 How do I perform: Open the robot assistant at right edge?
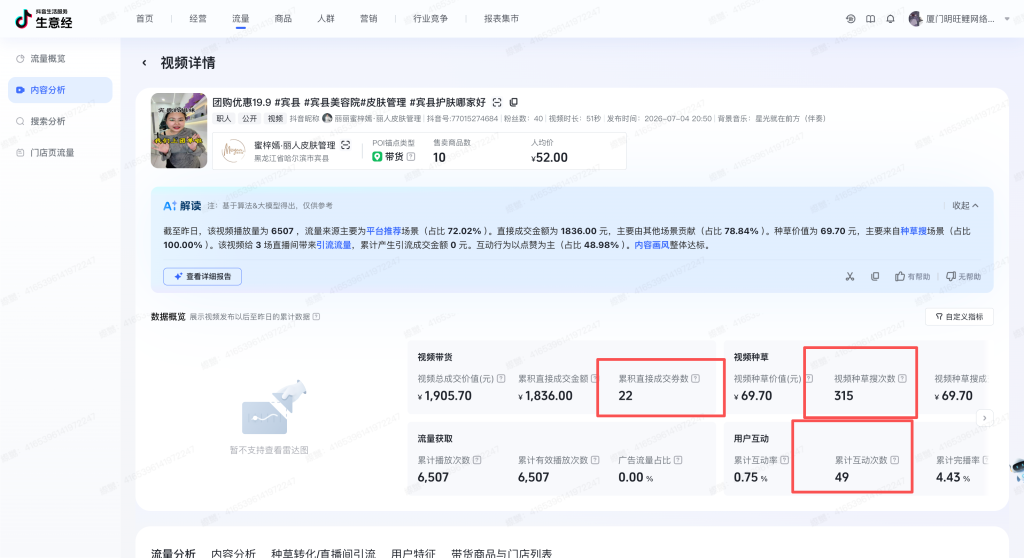pos(1017,470)
